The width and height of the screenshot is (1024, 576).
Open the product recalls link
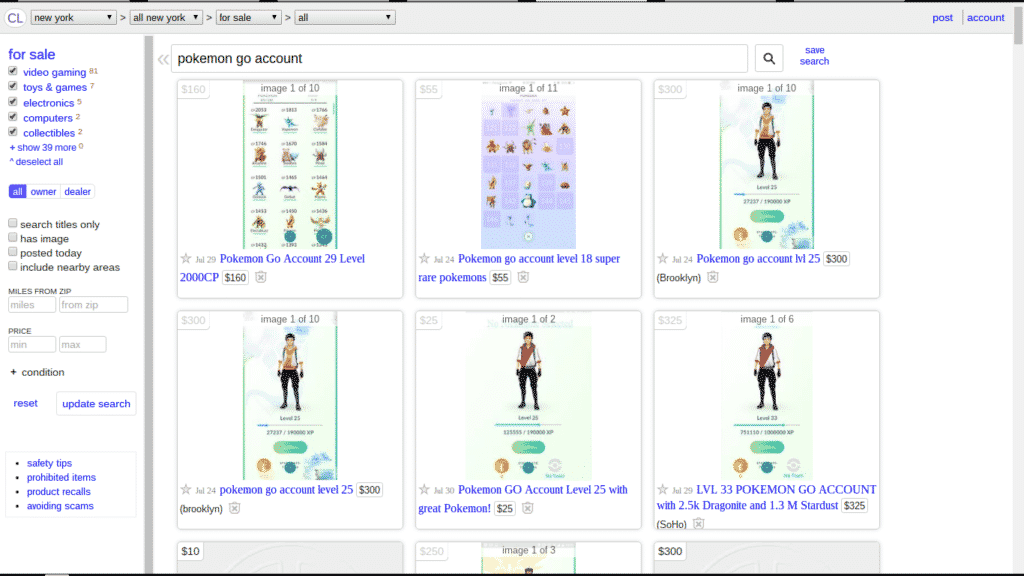coord(59,492)
